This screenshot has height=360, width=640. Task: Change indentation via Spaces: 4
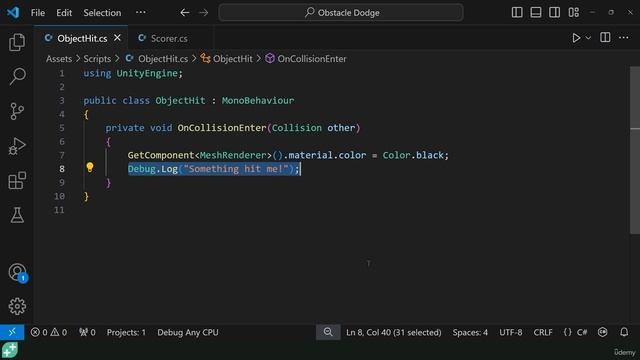pos(470,332)
